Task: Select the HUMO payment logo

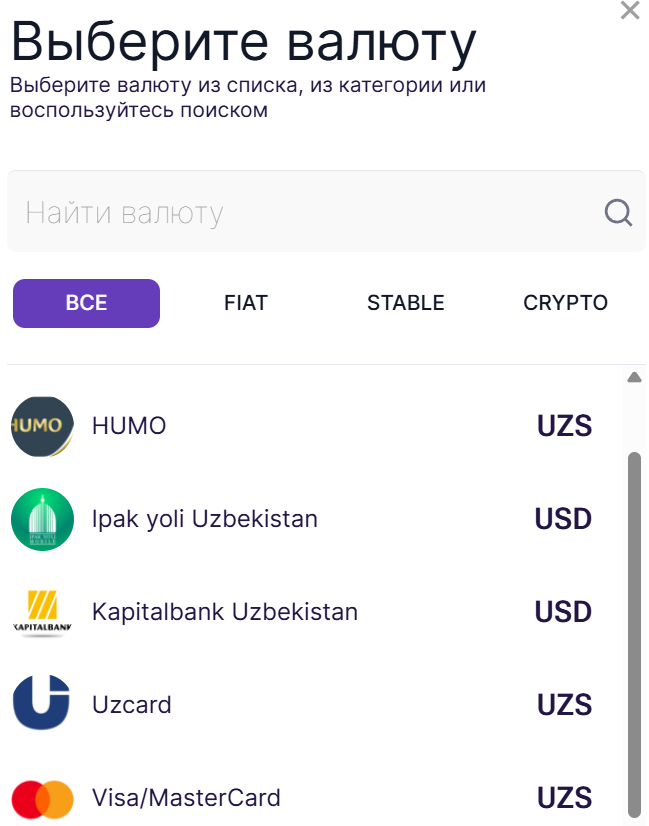Action: [42, 425]
